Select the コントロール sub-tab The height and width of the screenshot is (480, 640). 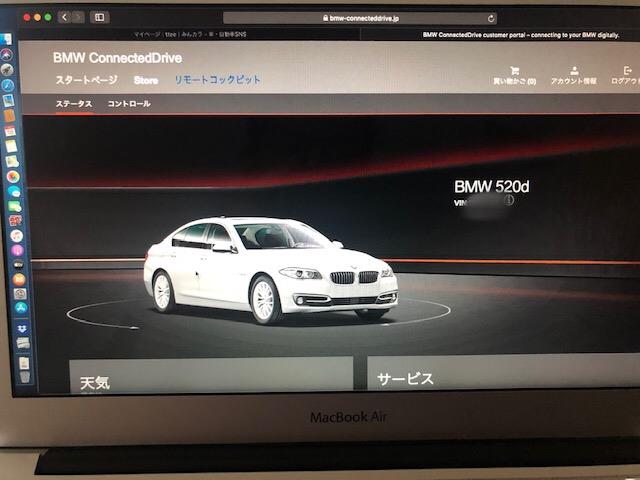[129, 104]
